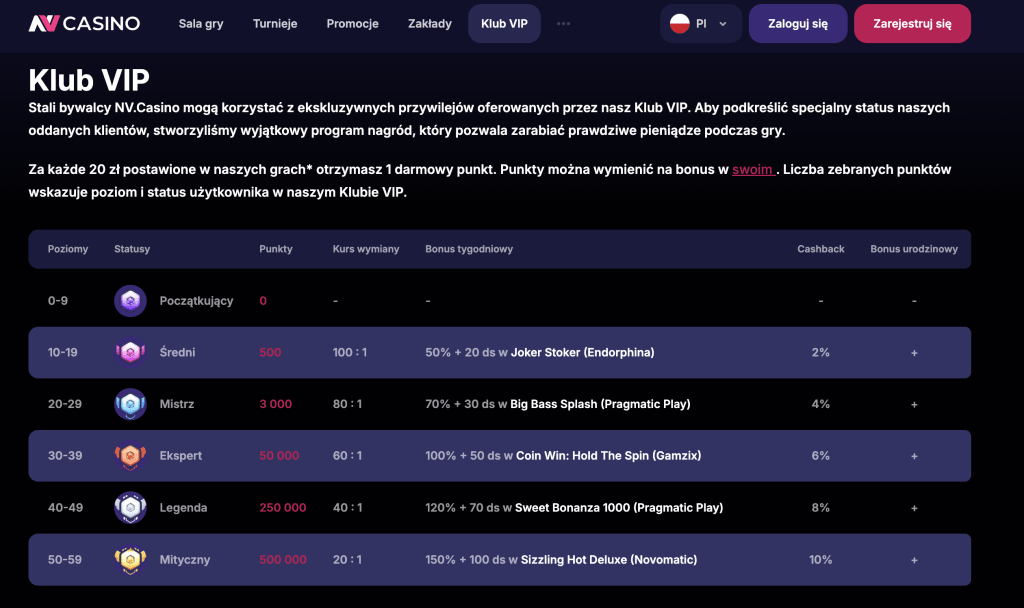Click the 100 : 1 exchange rate
Image resolution: width=1024 pixels, height=608 pixels.
click(350, 353)
